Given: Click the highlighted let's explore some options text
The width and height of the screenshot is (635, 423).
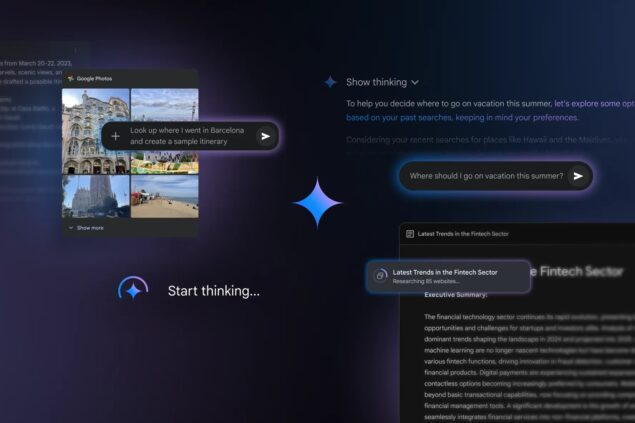Looking at the screenshot, I should [595, 104].
